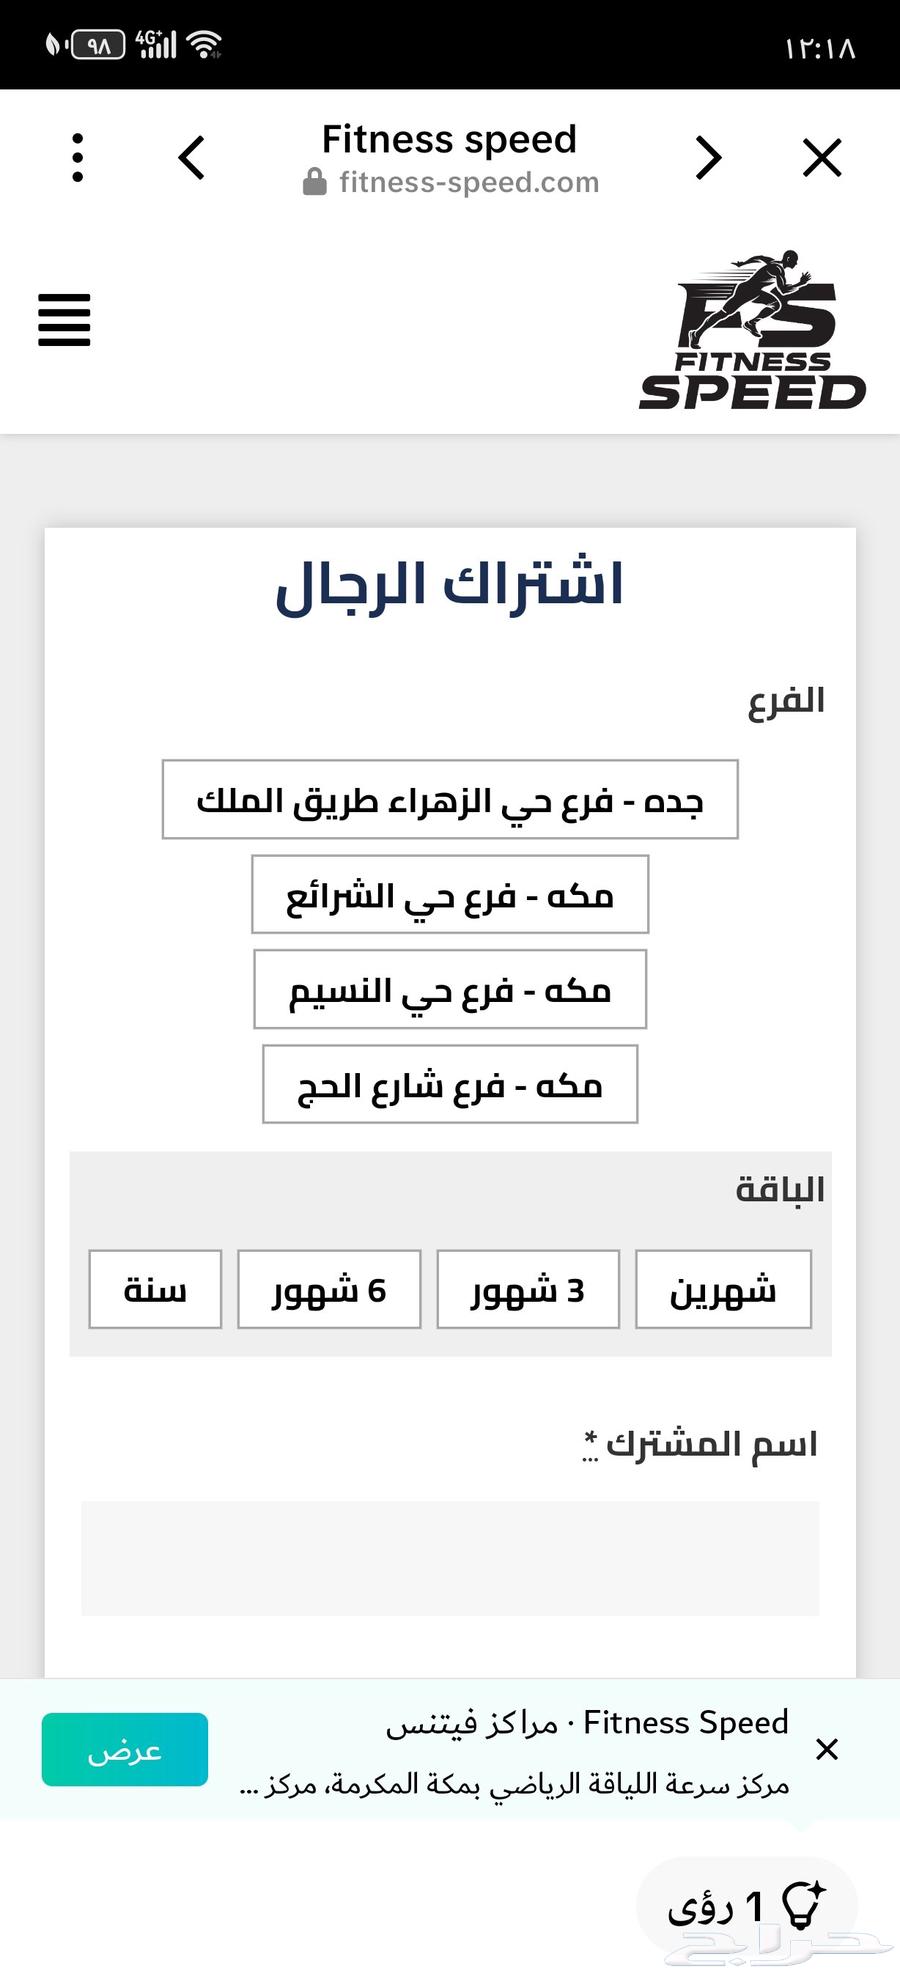Click the 6 شهور package option
Viewport: 900px width, 1979px height.
point(328,1290)
